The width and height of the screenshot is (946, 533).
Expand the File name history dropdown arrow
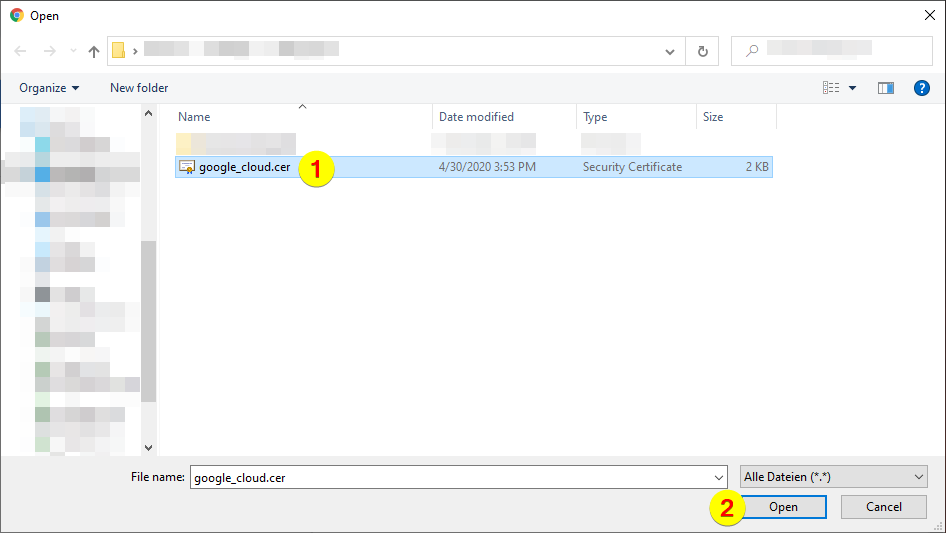click(x=718, y=478)
